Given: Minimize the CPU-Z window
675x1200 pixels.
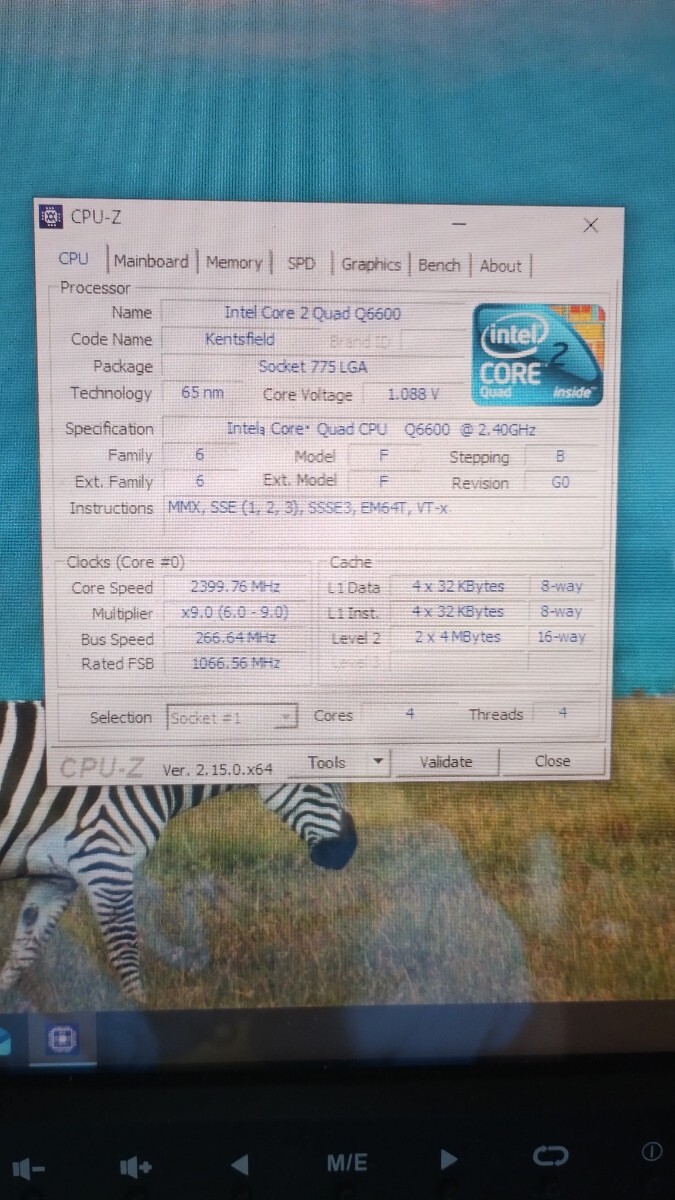Looking at the screenshot, I should click(459, 224).
